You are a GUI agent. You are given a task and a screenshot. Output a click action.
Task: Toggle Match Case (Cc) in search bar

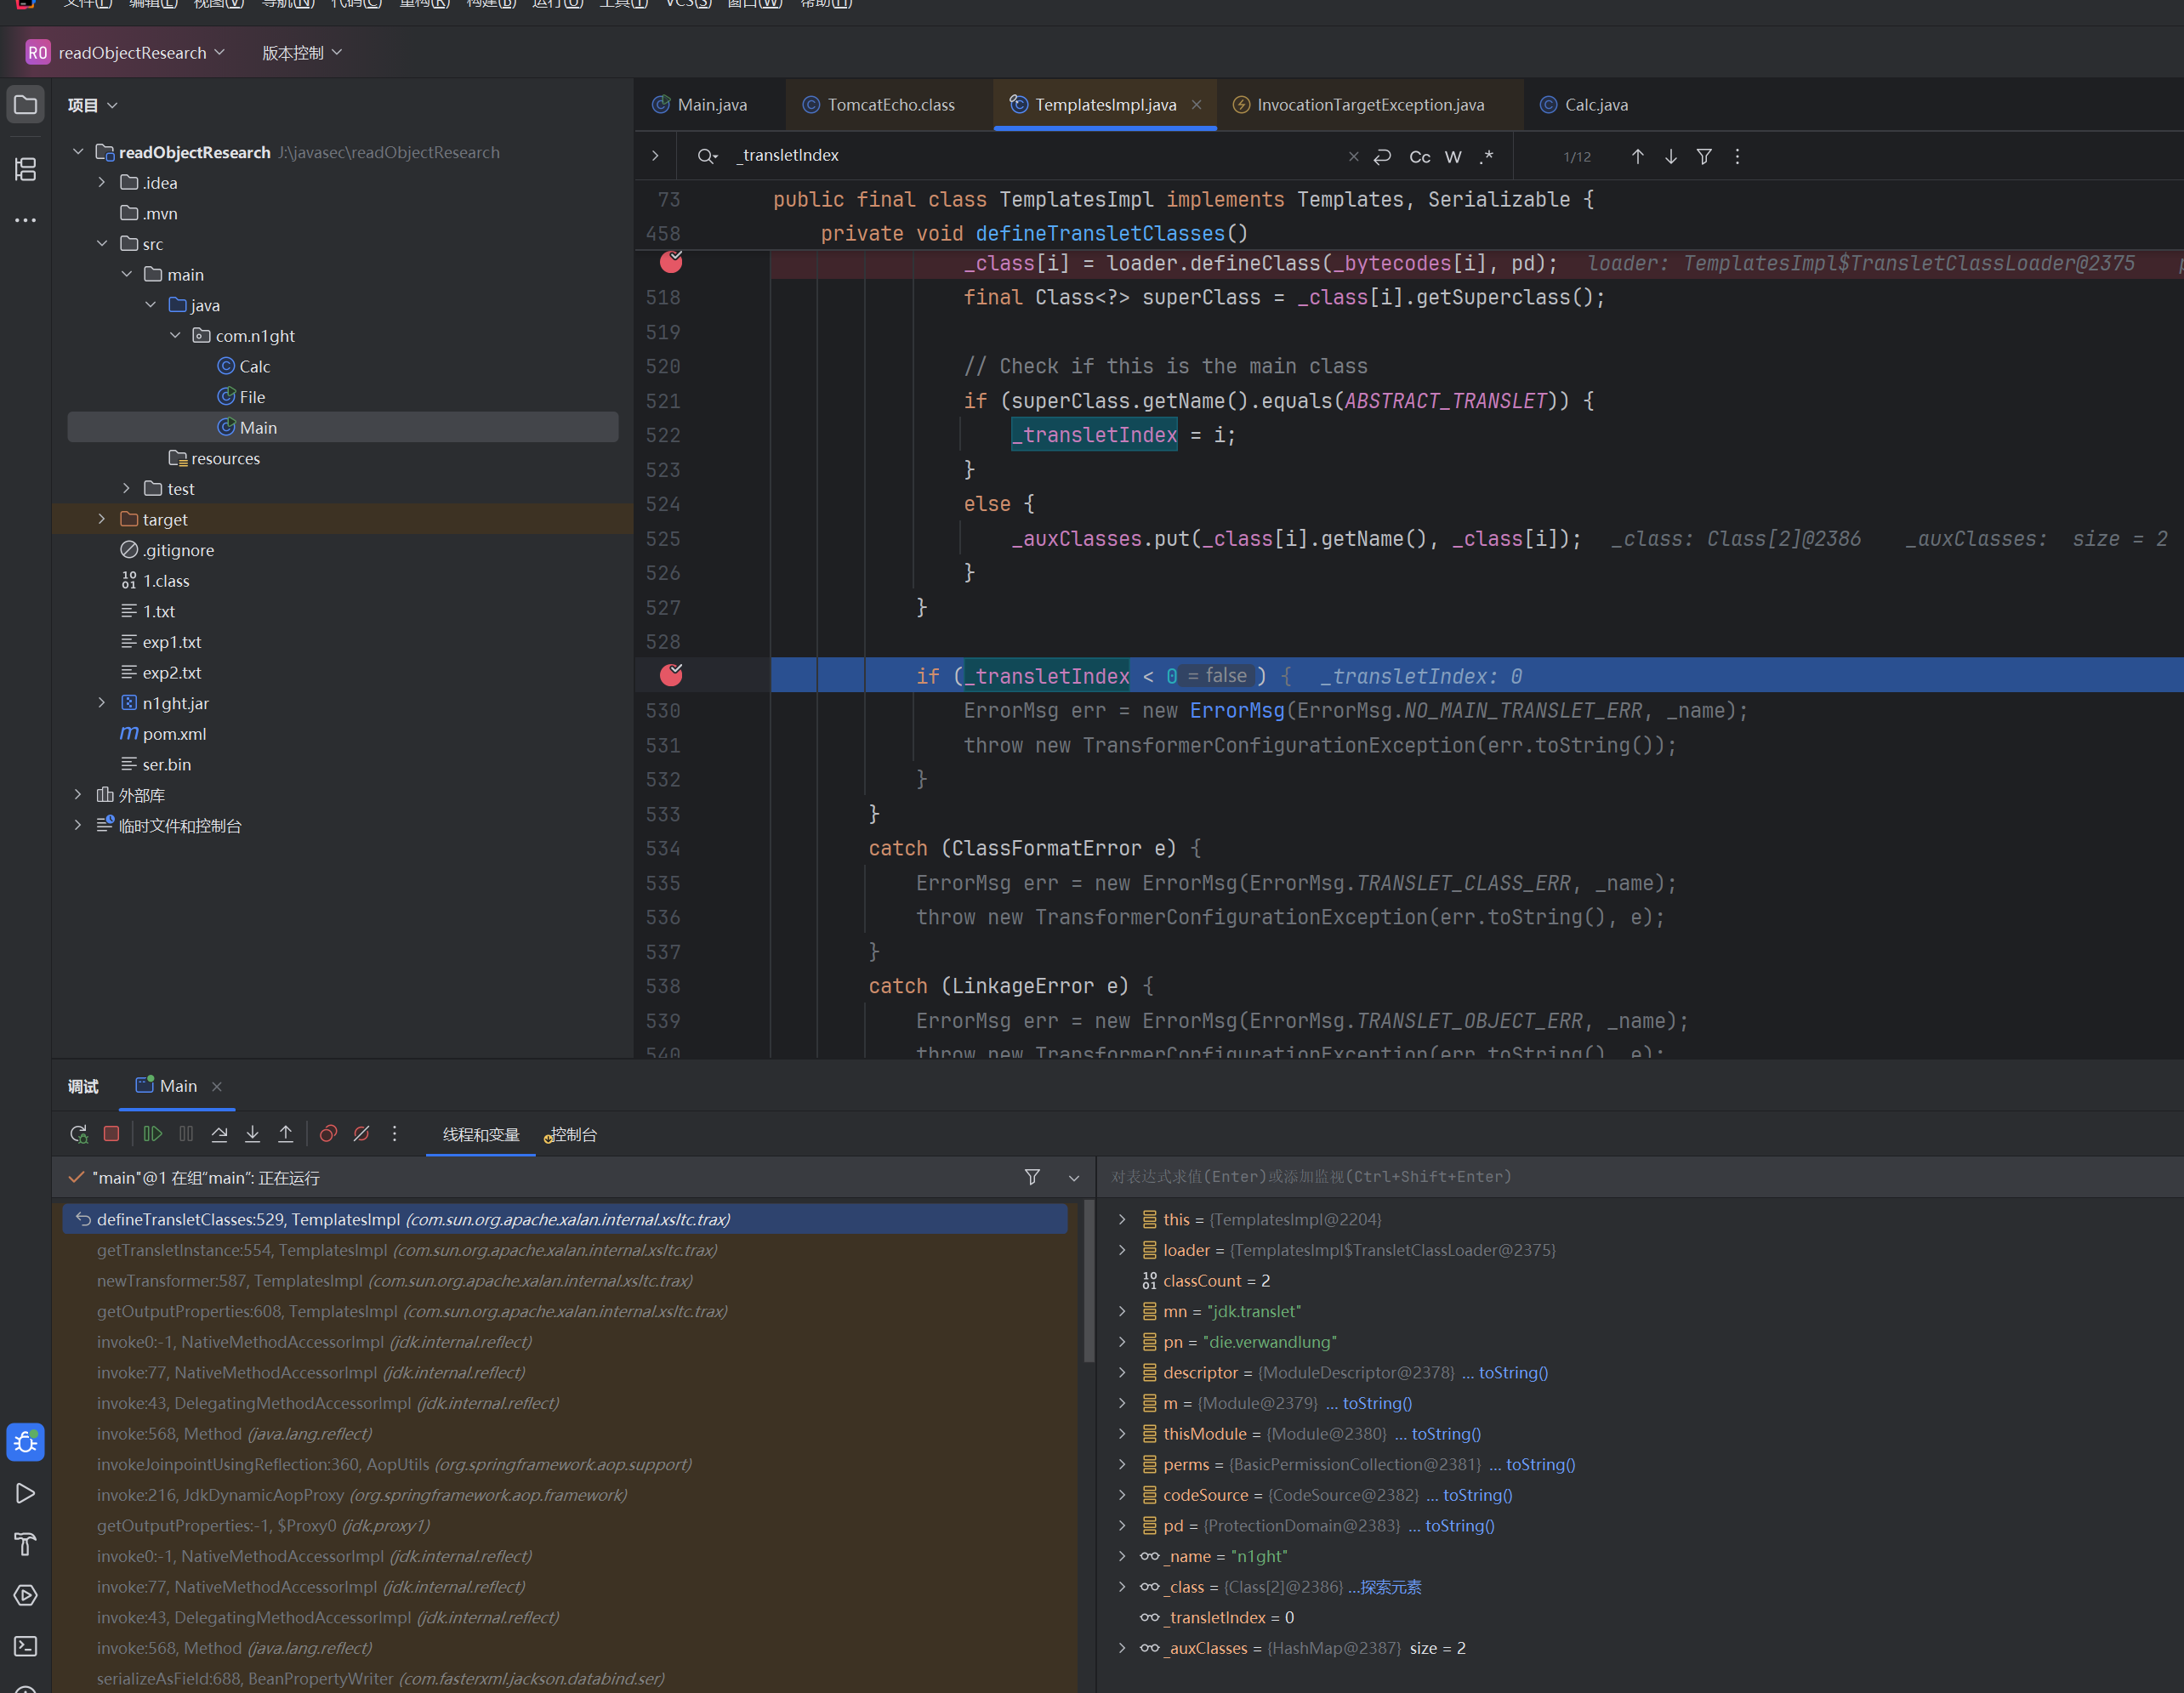[1419, 157]
